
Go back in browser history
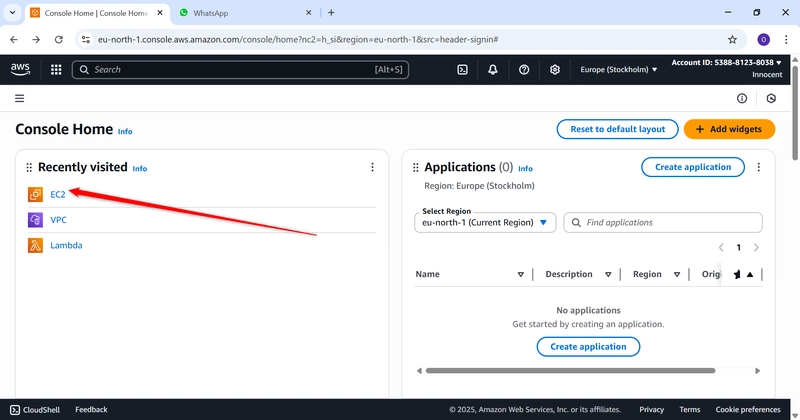[14, 39]
